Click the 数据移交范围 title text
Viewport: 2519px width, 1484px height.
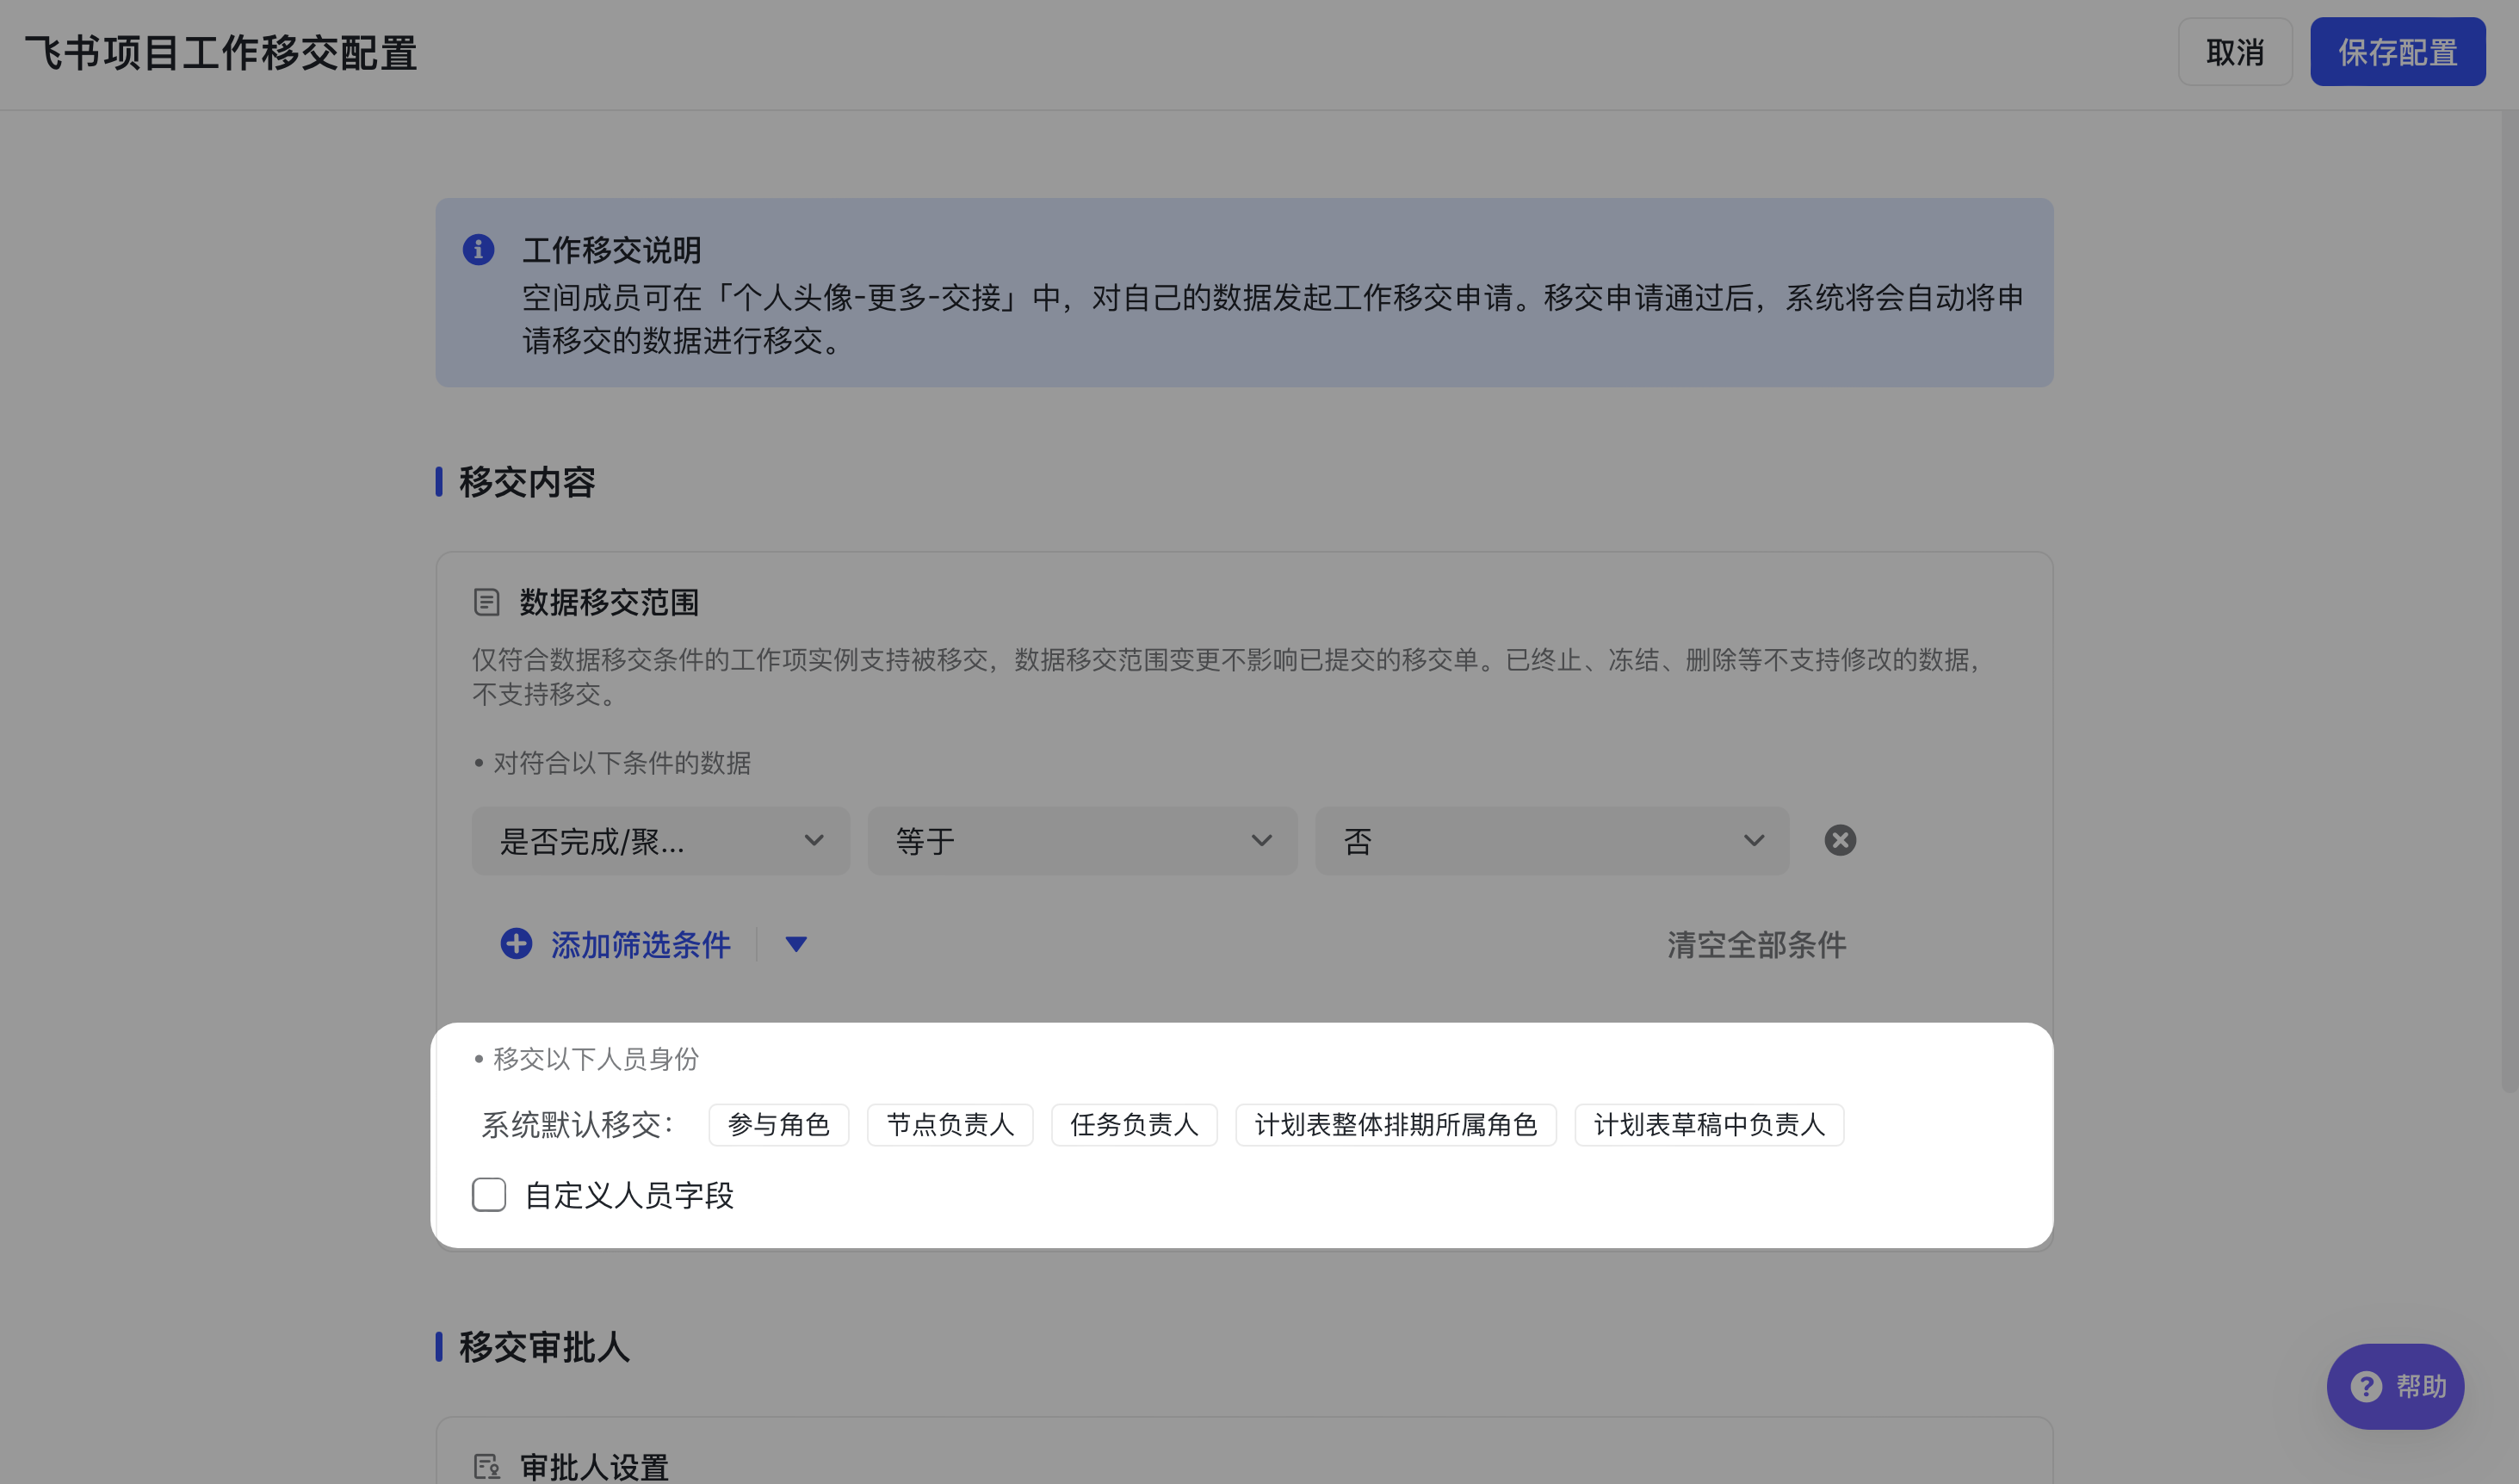[609, 602]
